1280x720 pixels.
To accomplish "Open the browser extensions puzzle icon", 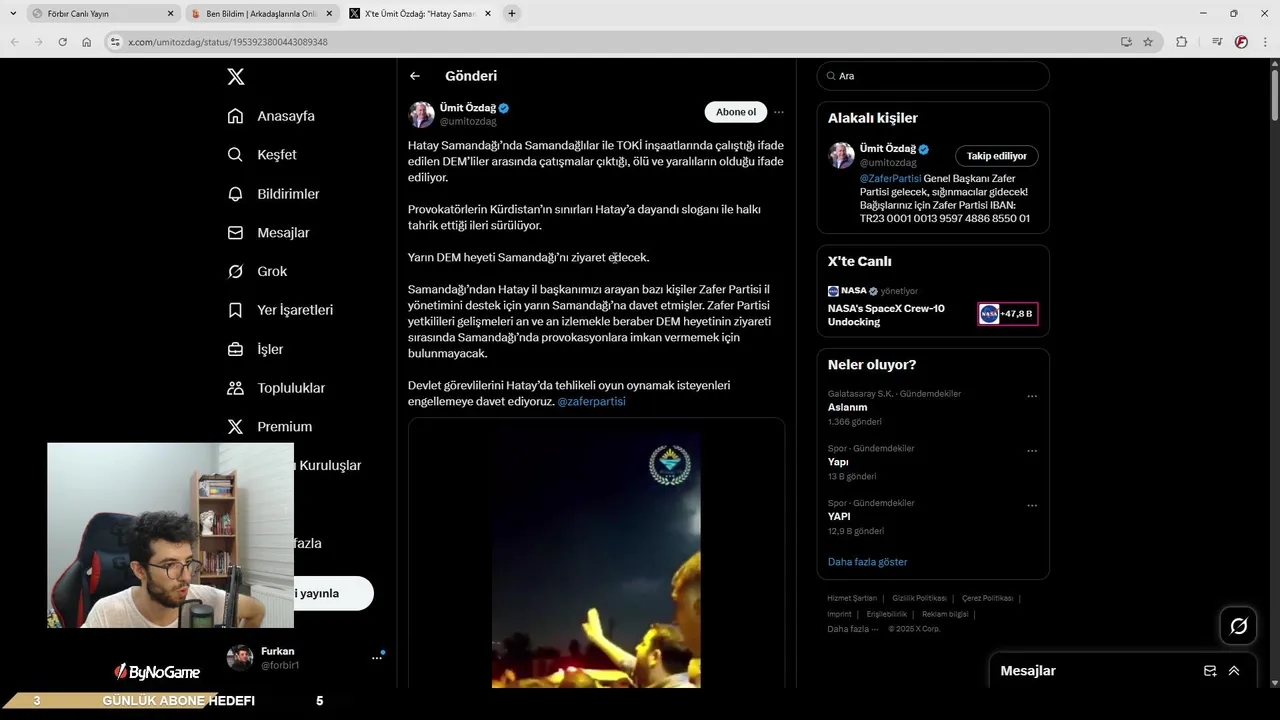I will (x=1182, y=42).
